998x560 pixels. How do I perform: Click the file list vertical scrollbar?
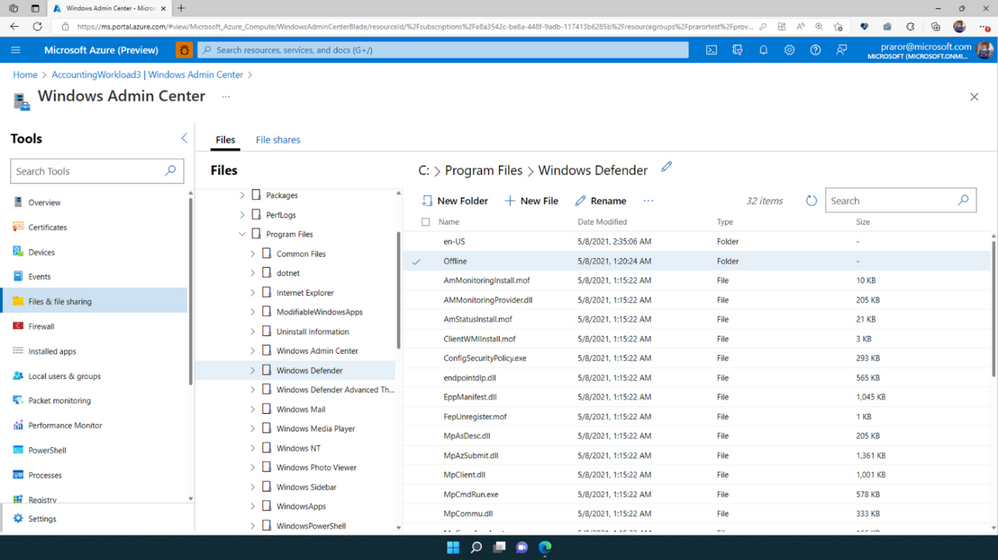point(993,308)
